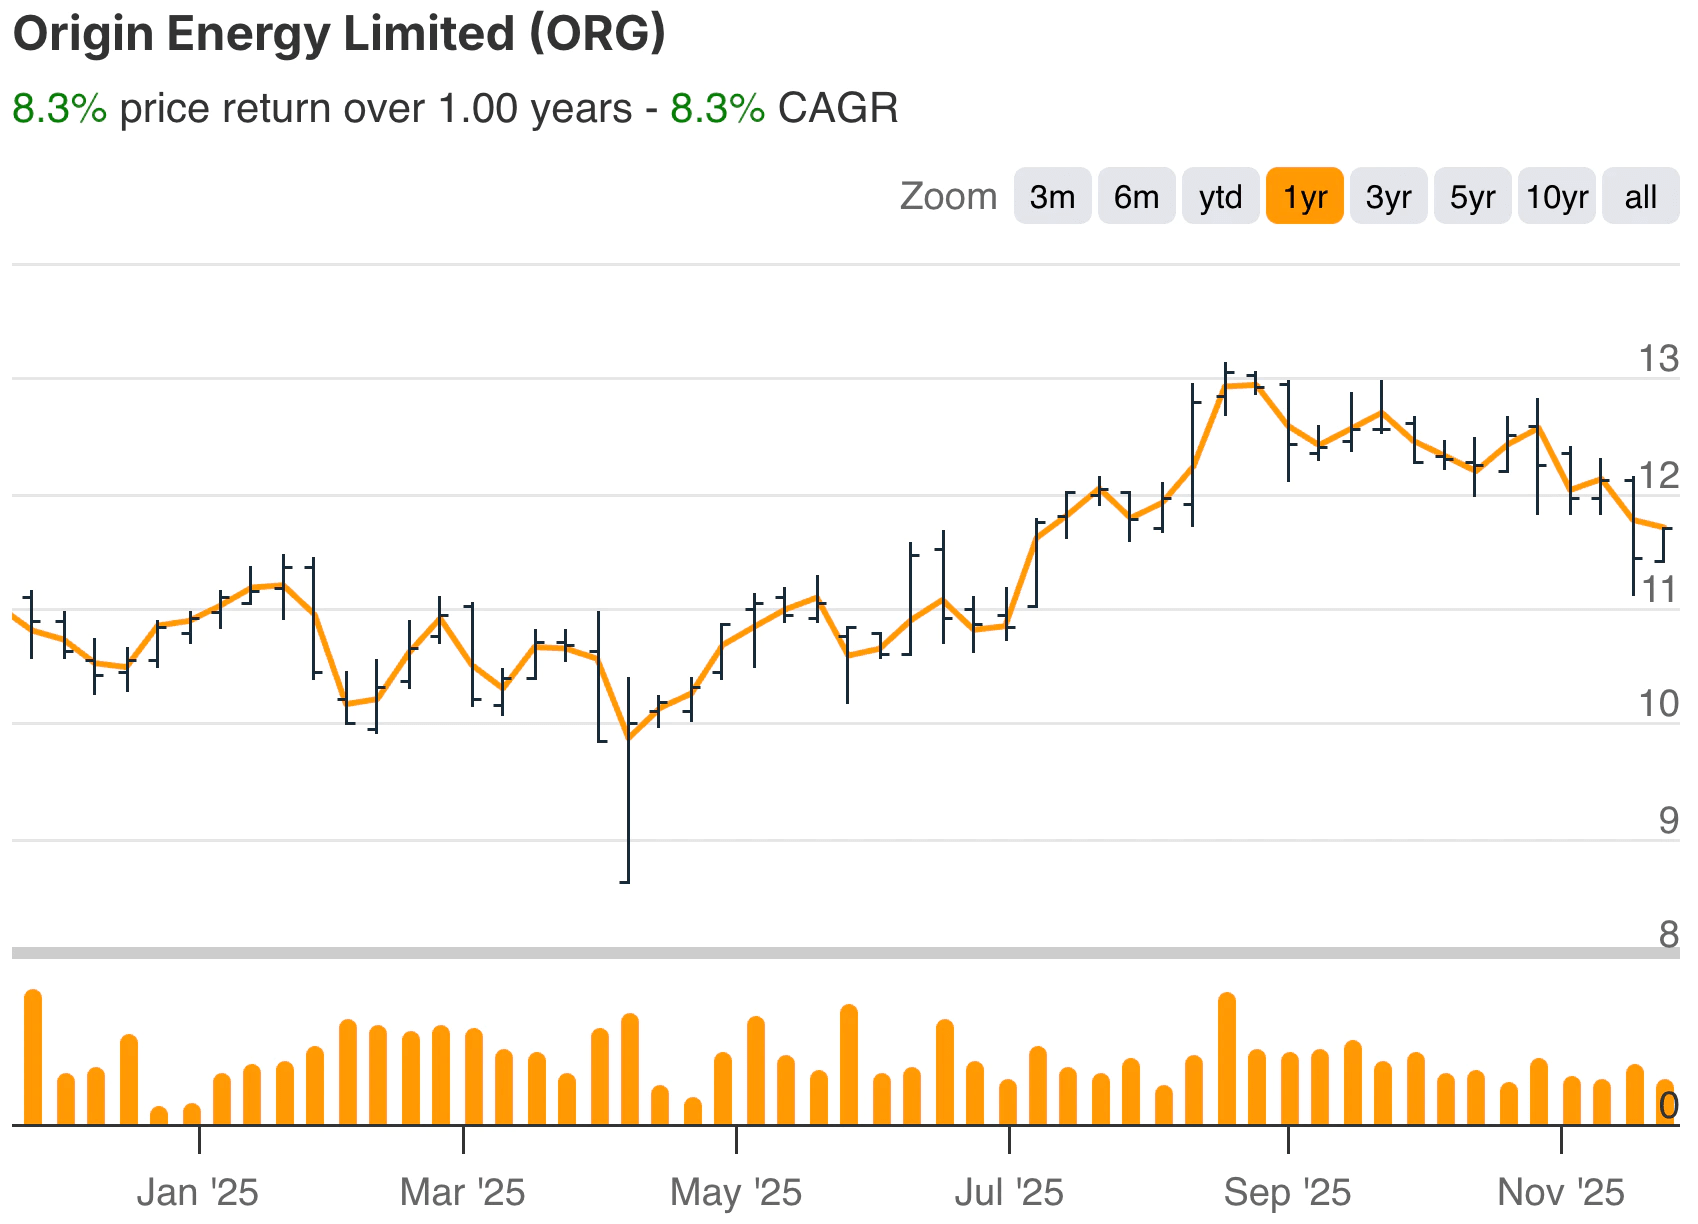Click the Sep '25 axis label
The image size is (1698, 1224).
tap(1289, 1191)
